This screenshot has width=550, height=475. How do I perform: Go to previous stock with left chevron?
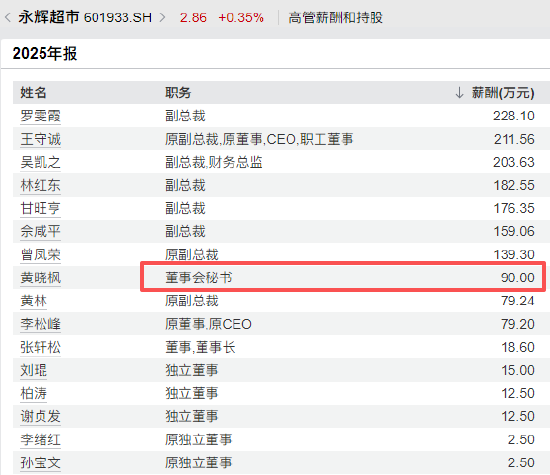[8, 17]
